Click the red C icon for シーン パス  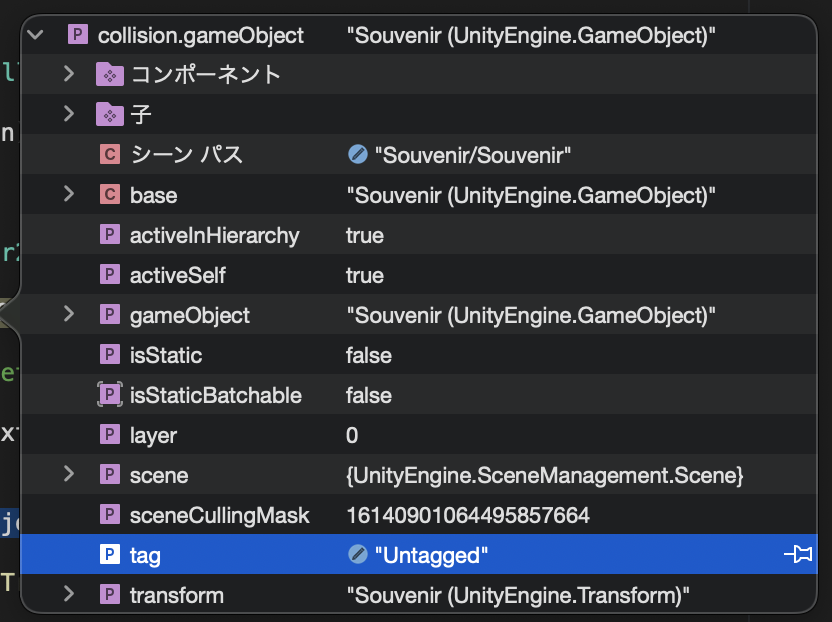pyautogui.click(x=110, y=154)
